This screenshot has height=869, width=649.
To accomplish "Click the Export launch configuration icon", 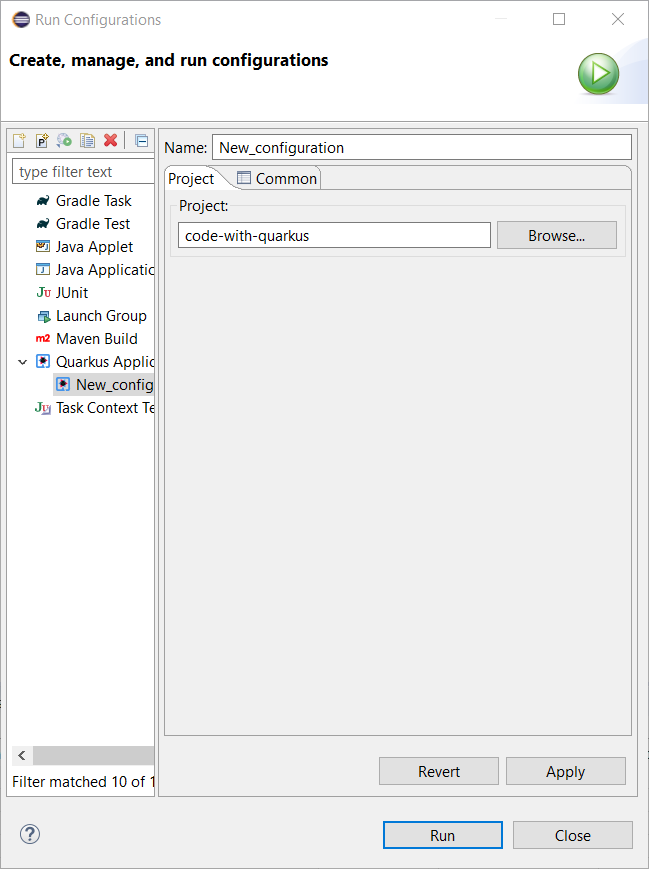I will [65, 141].
